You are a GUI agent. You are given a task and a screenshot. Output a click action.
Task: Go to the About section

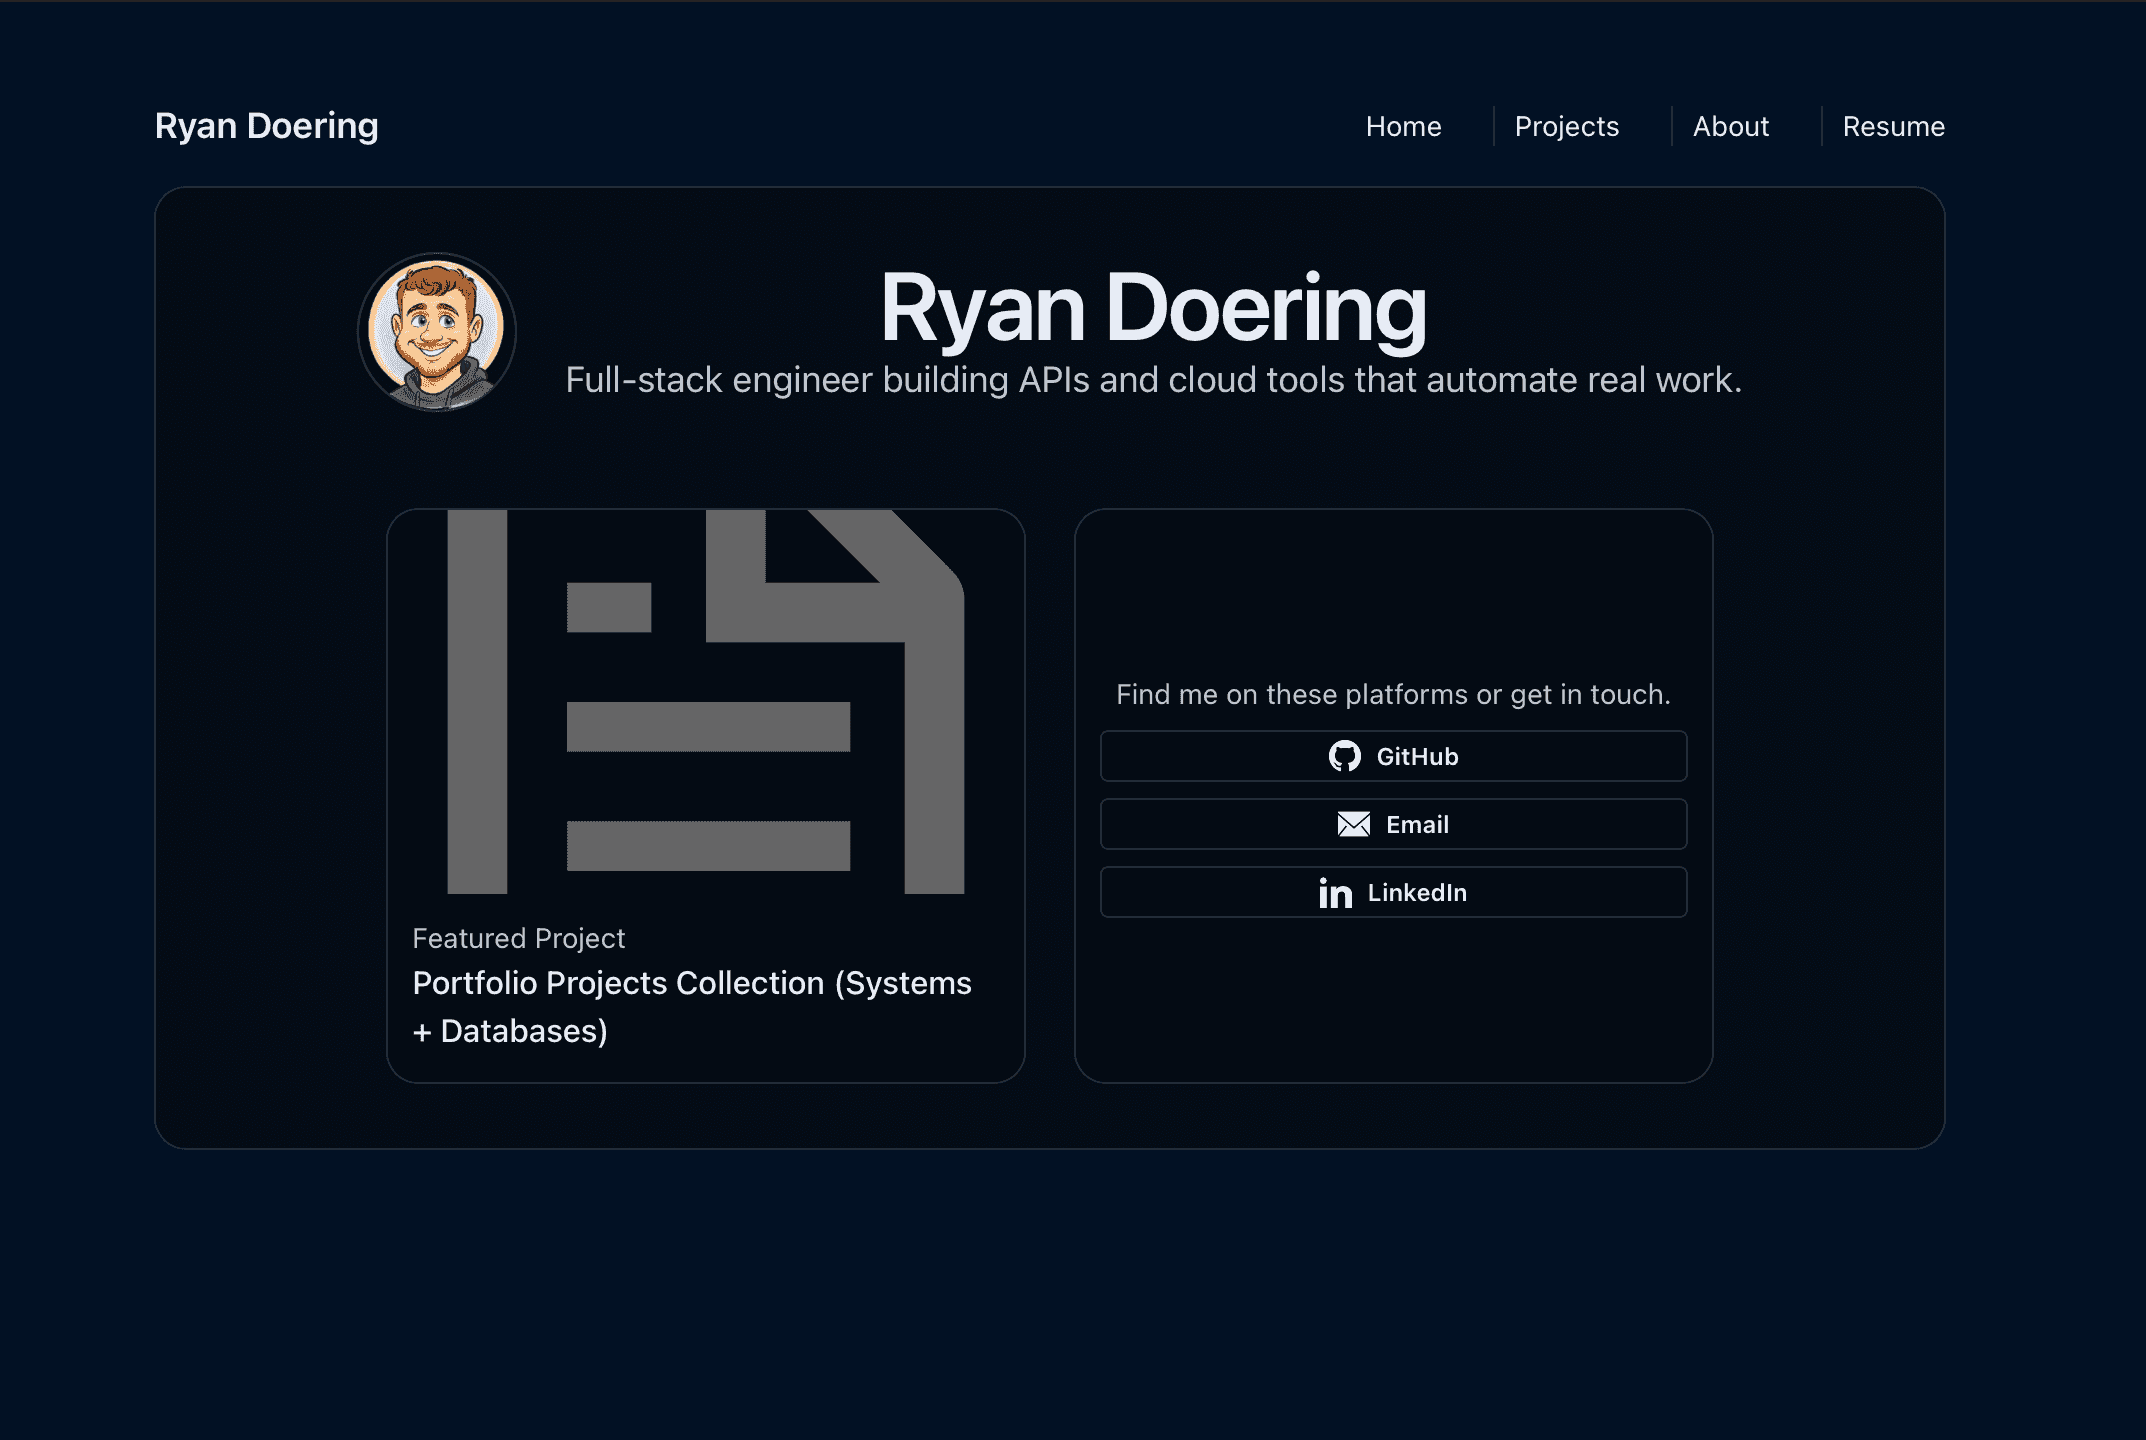coord(1730,126)
